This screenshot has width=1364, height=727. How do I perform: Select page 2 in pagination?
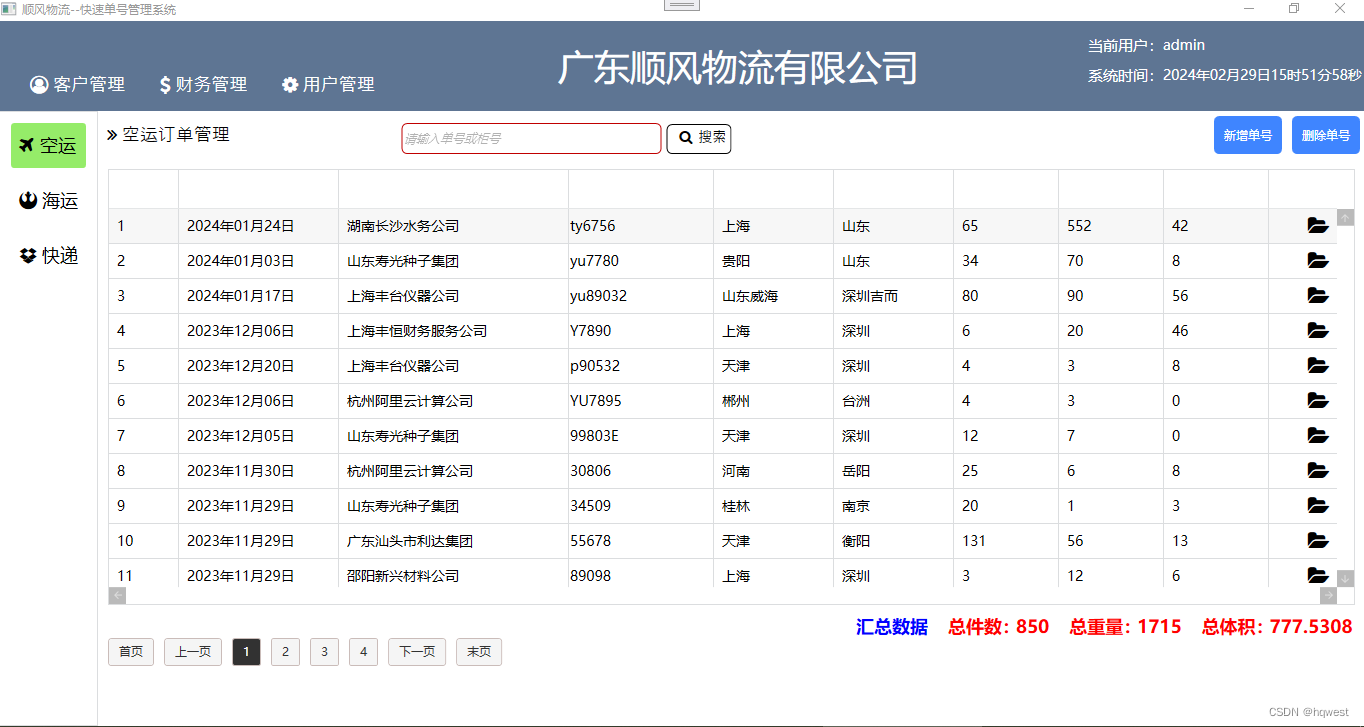tap(285, 652)
